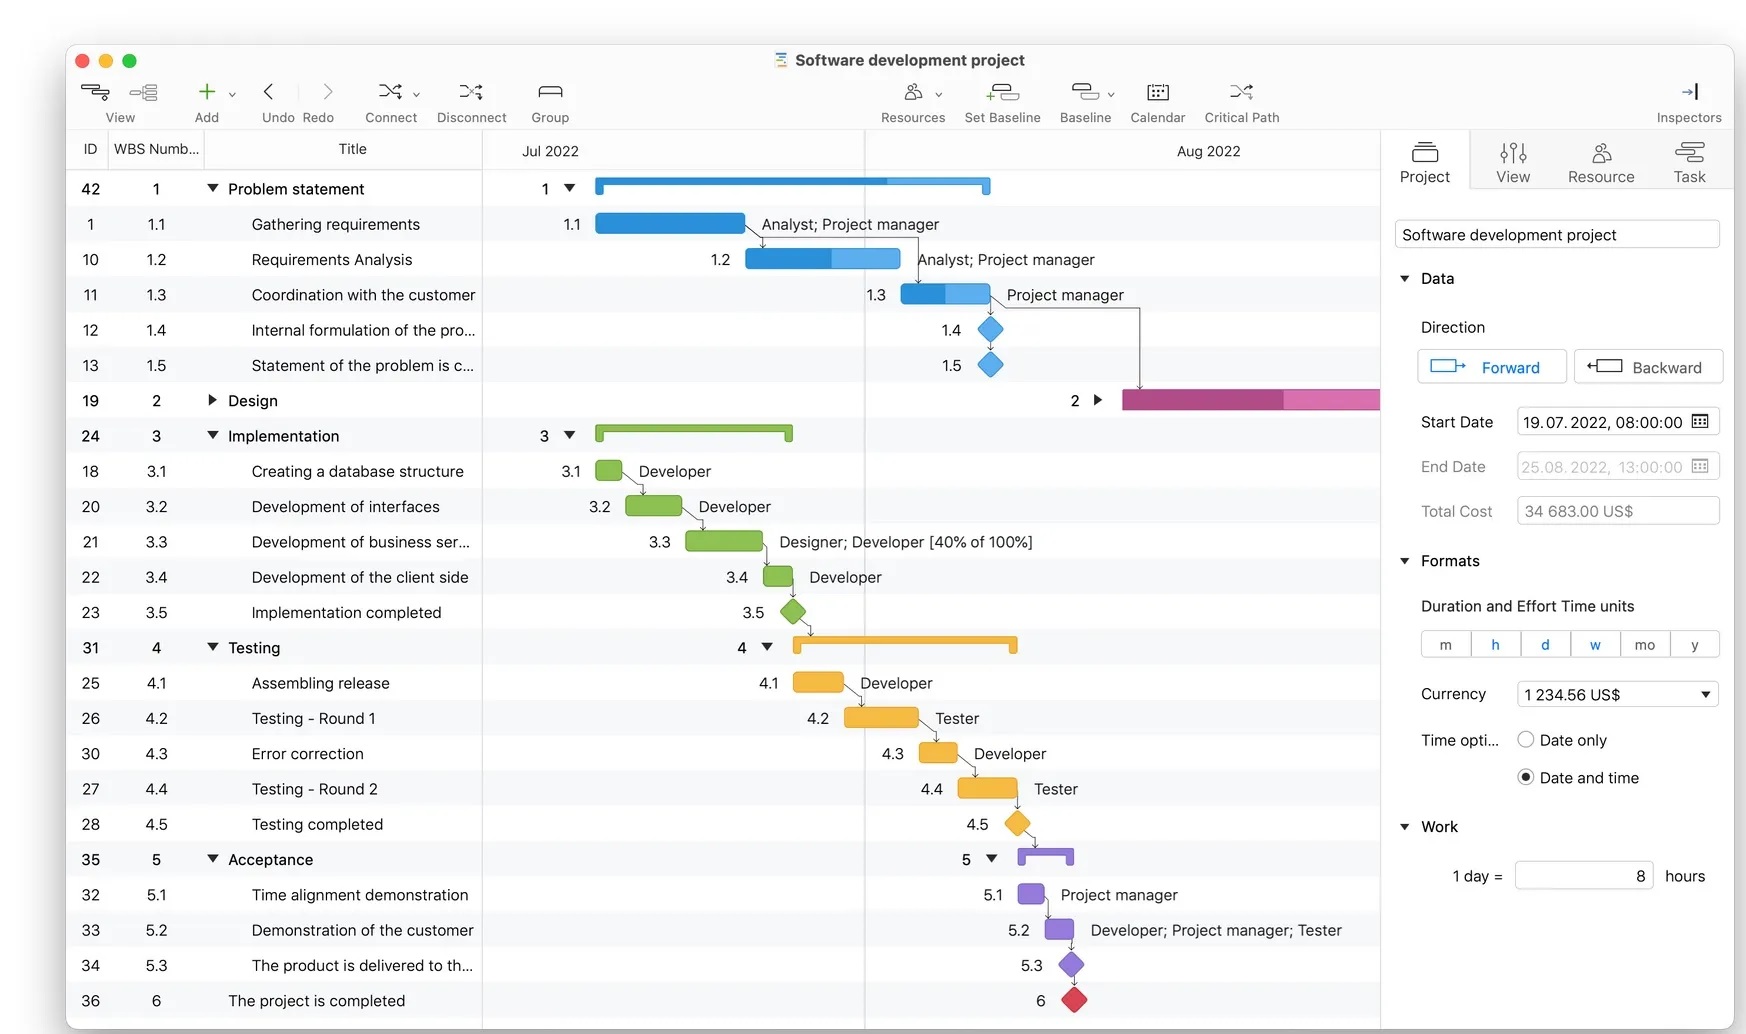Switch to the Resource inspector tab

(x=1601, y=162)
